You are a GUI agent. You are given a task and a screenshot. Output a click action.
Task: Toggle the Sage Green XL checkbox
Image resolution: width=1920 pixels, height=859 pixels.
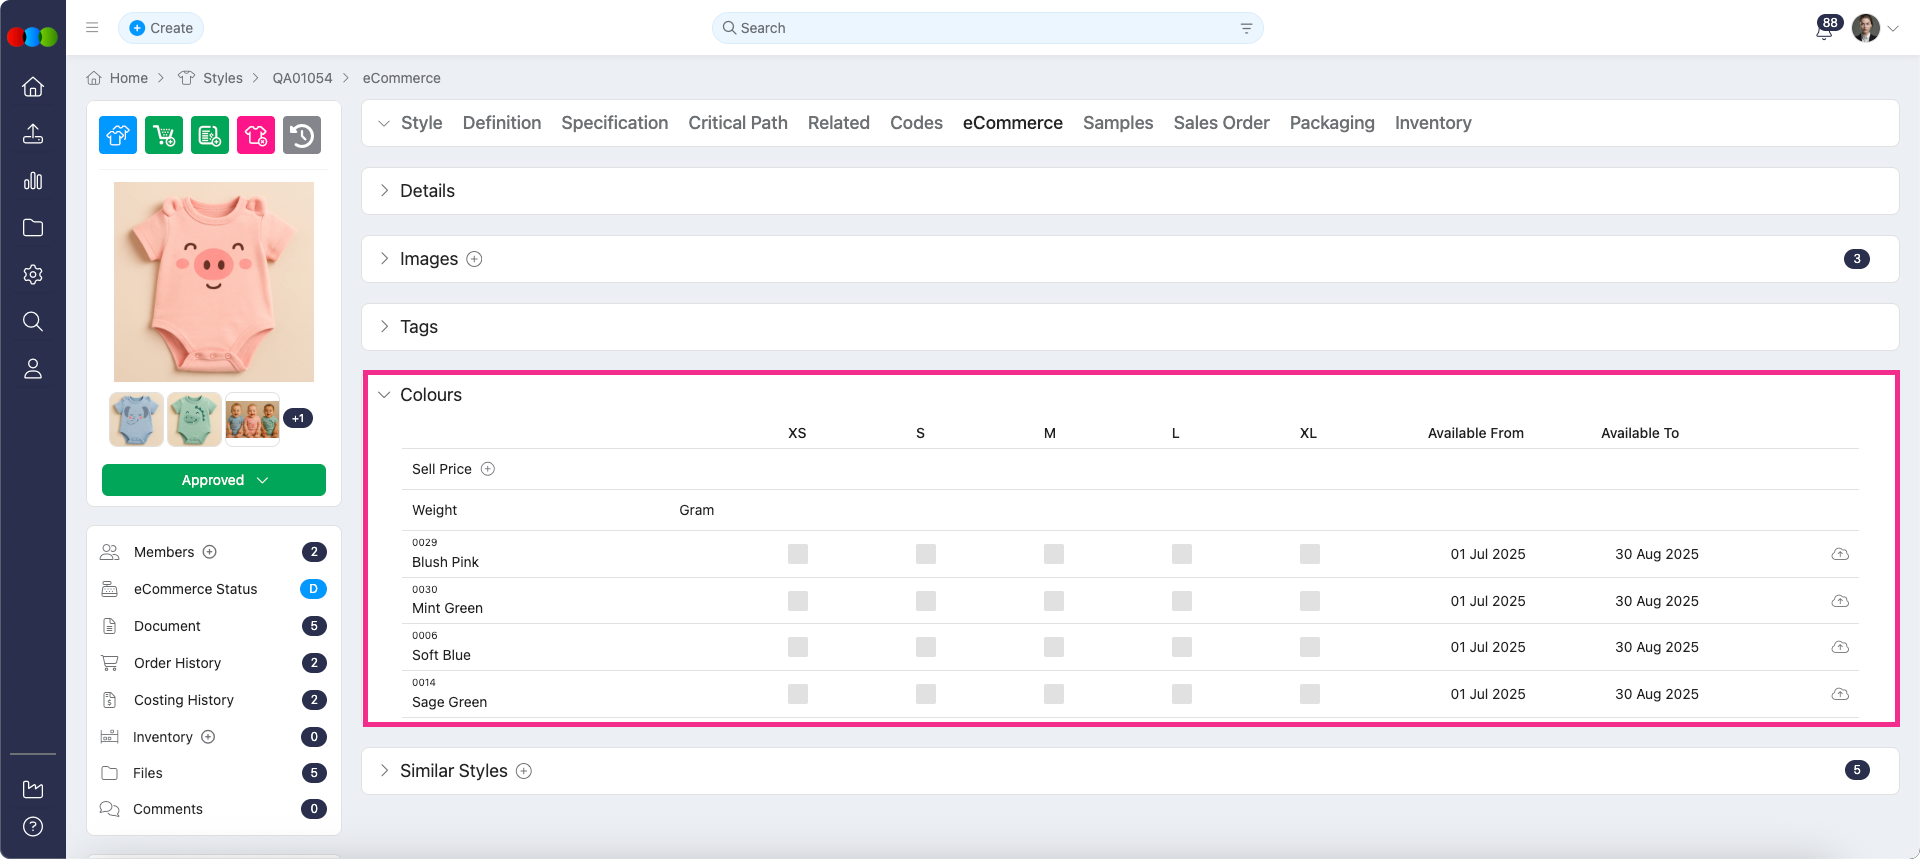coord(1309,694)
